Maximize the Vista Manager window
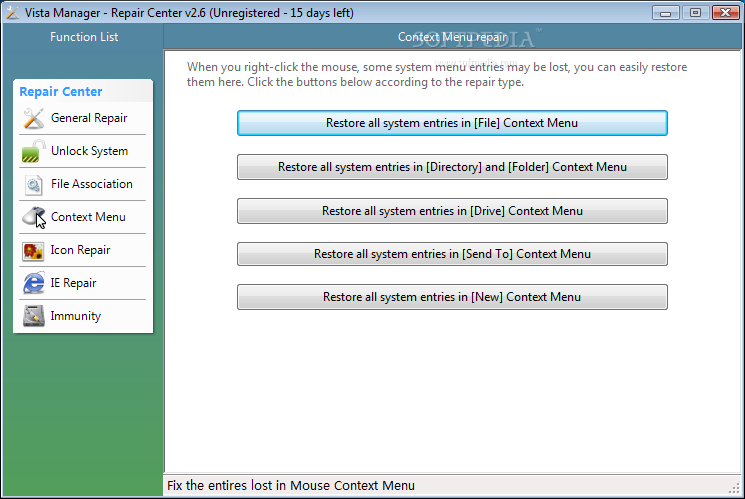 (x=695, y=13)
